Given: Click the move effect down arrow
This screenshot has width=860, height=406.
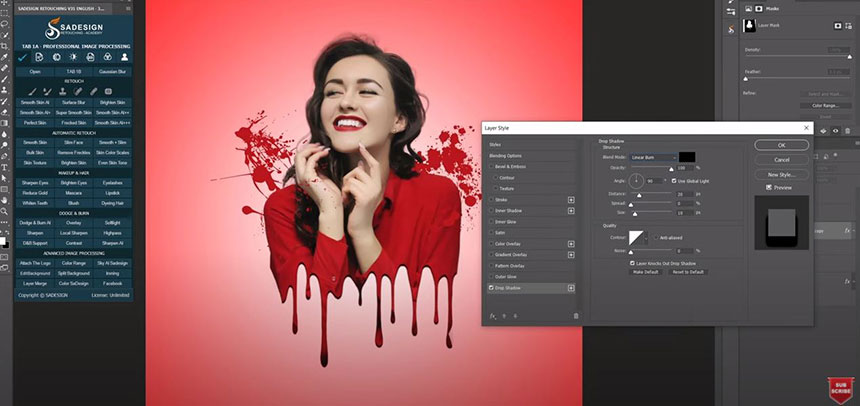Looking at the screenshot, I should pyautogui.click(x=515, y=316).
